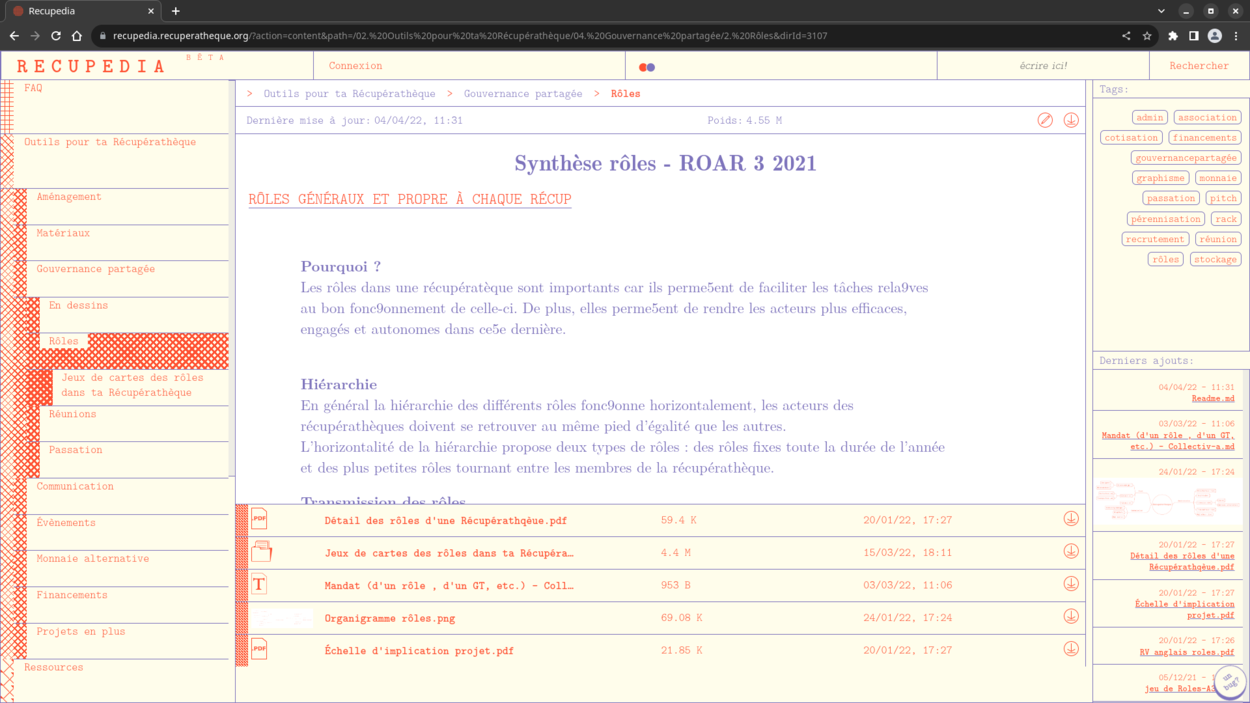The image size is (1250, 703).
Task: Download the Rôles folder via header download icon
Action: click(x=1071, y=120)
